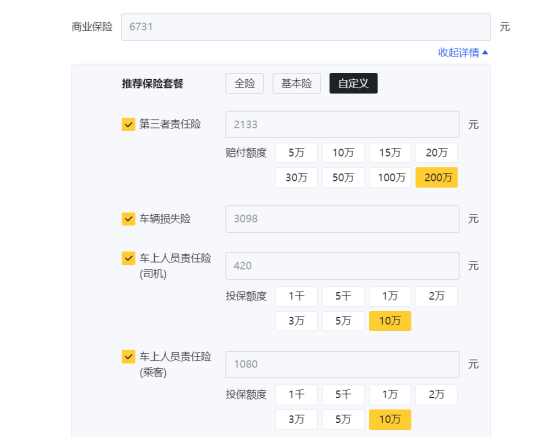
Task: Uncheck 车辆损失险 checkbox
Action: (x=128, y=219)
